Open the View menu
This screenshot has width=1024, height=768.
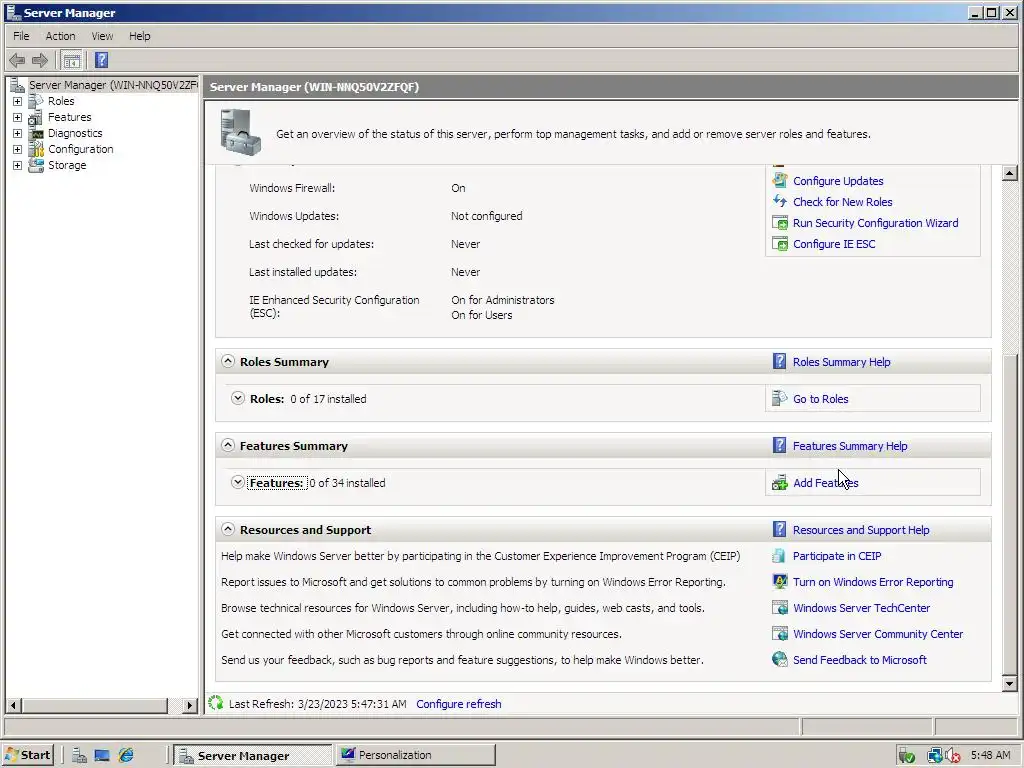102,36
